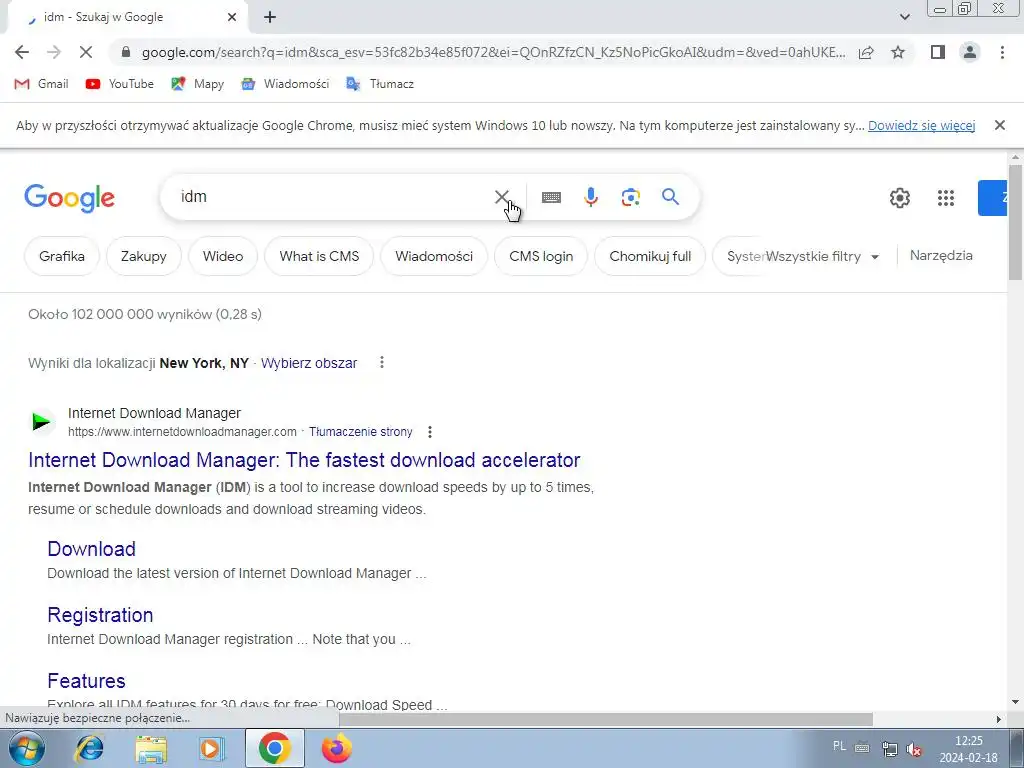This screenshot has height=768, width=1024.
Task: Click the horizontal scrollbar thumb
Action: [606, 719]
